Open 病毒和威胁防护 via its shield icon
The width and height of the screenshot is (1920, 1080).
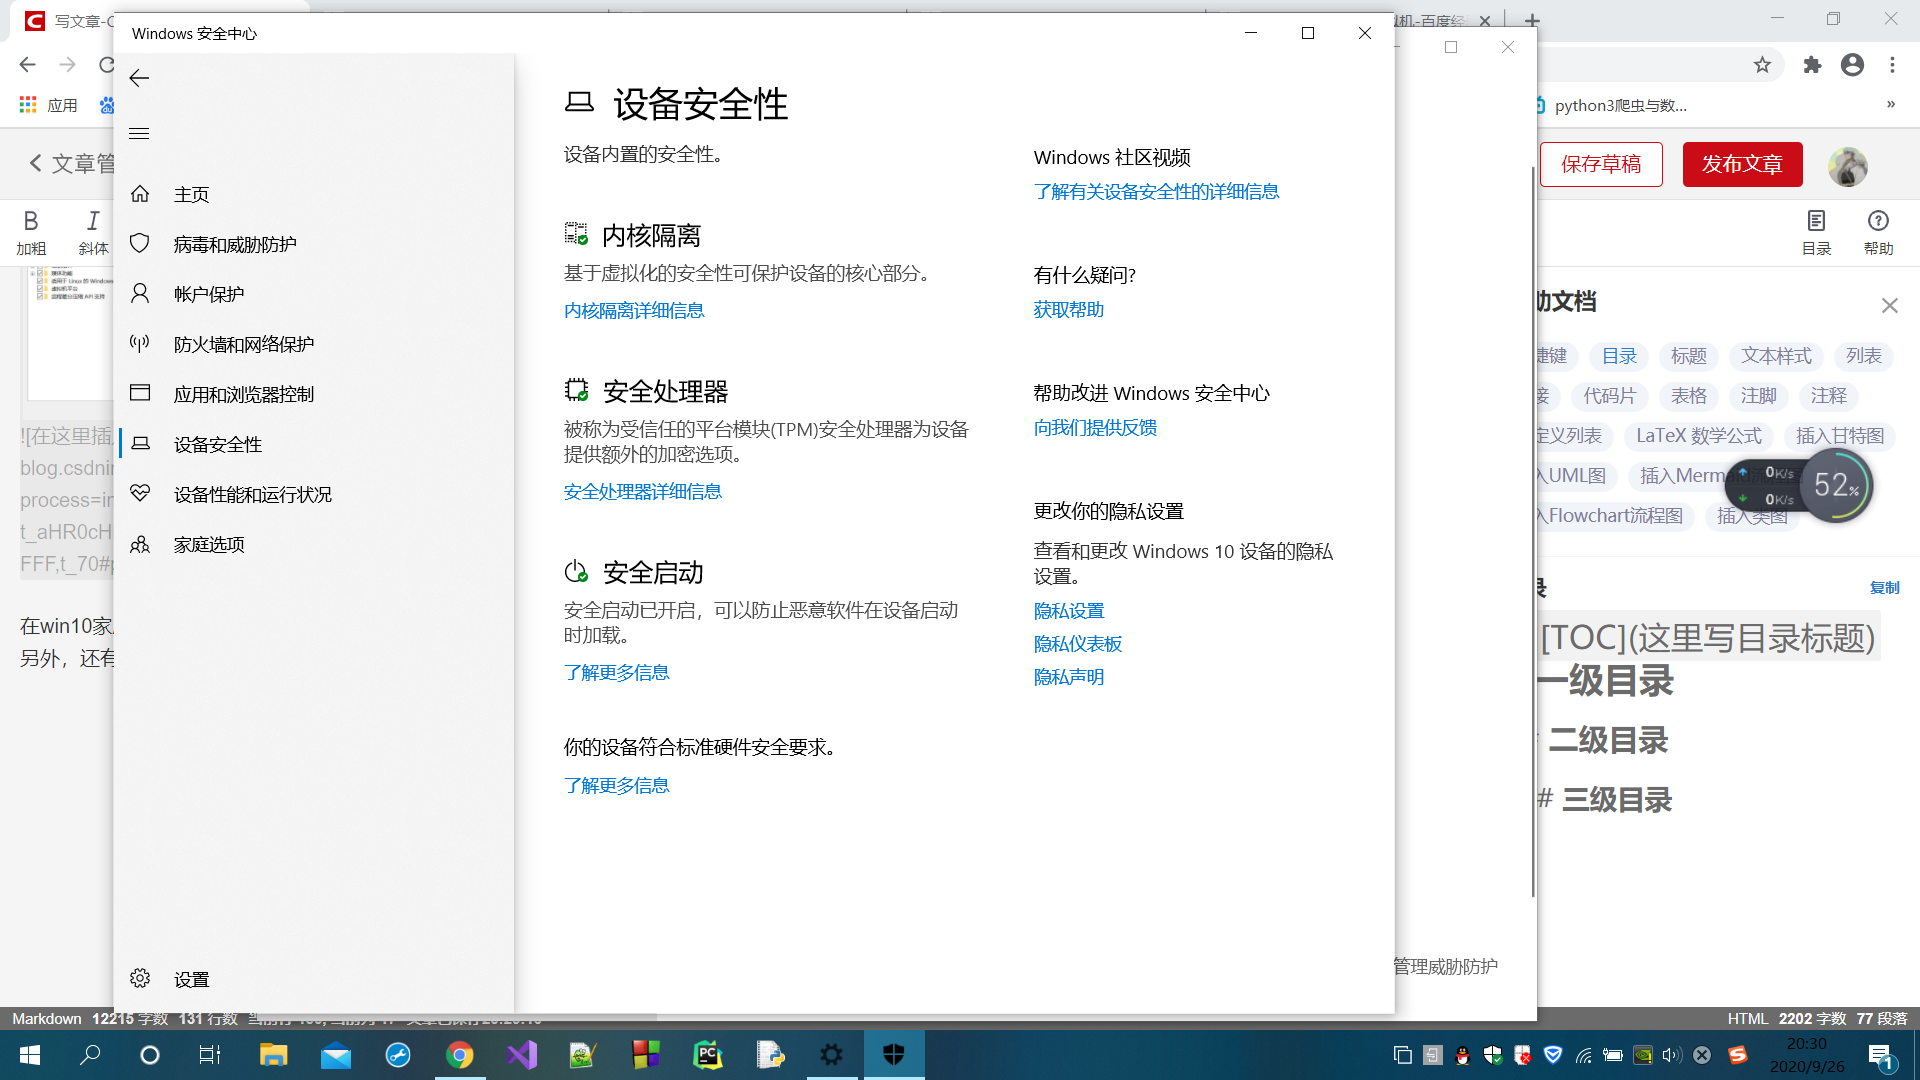(x=140, y=243)
